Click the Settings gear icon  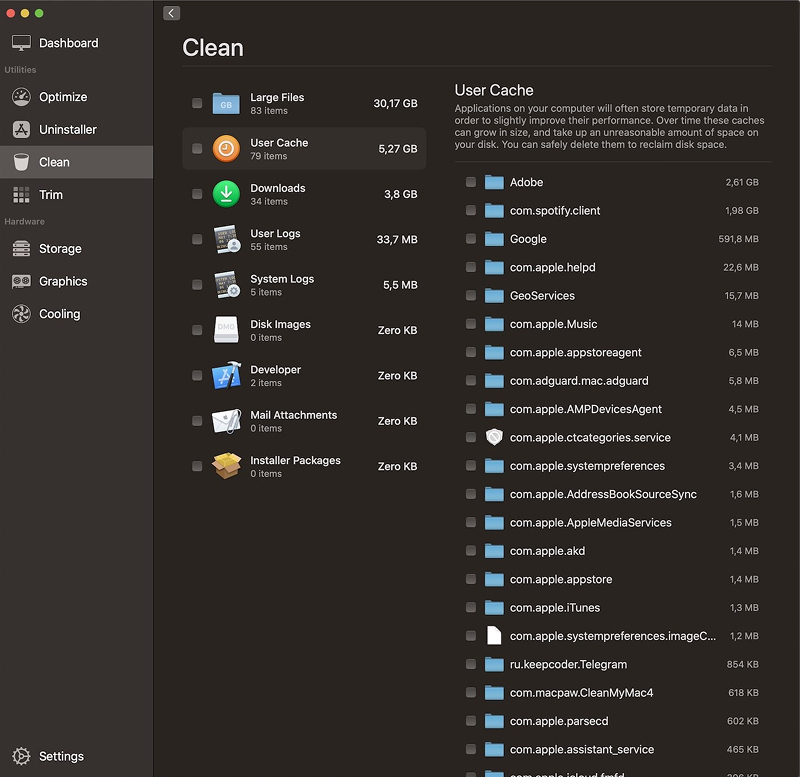21,756
